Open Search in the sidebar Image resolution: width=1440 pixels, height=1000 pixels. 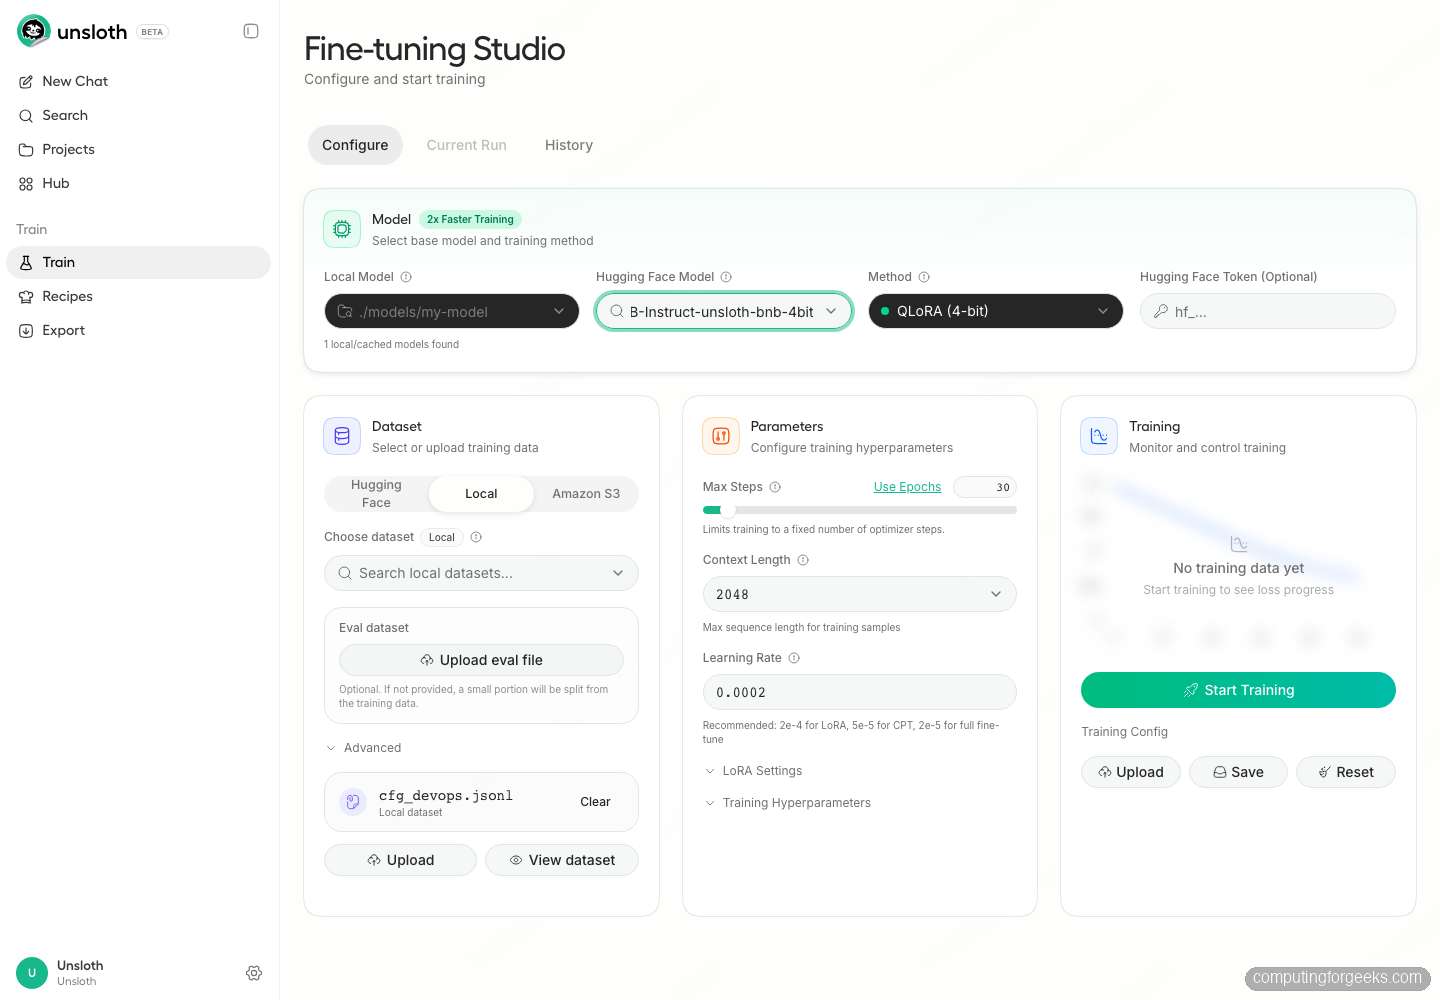coord(138,115)
